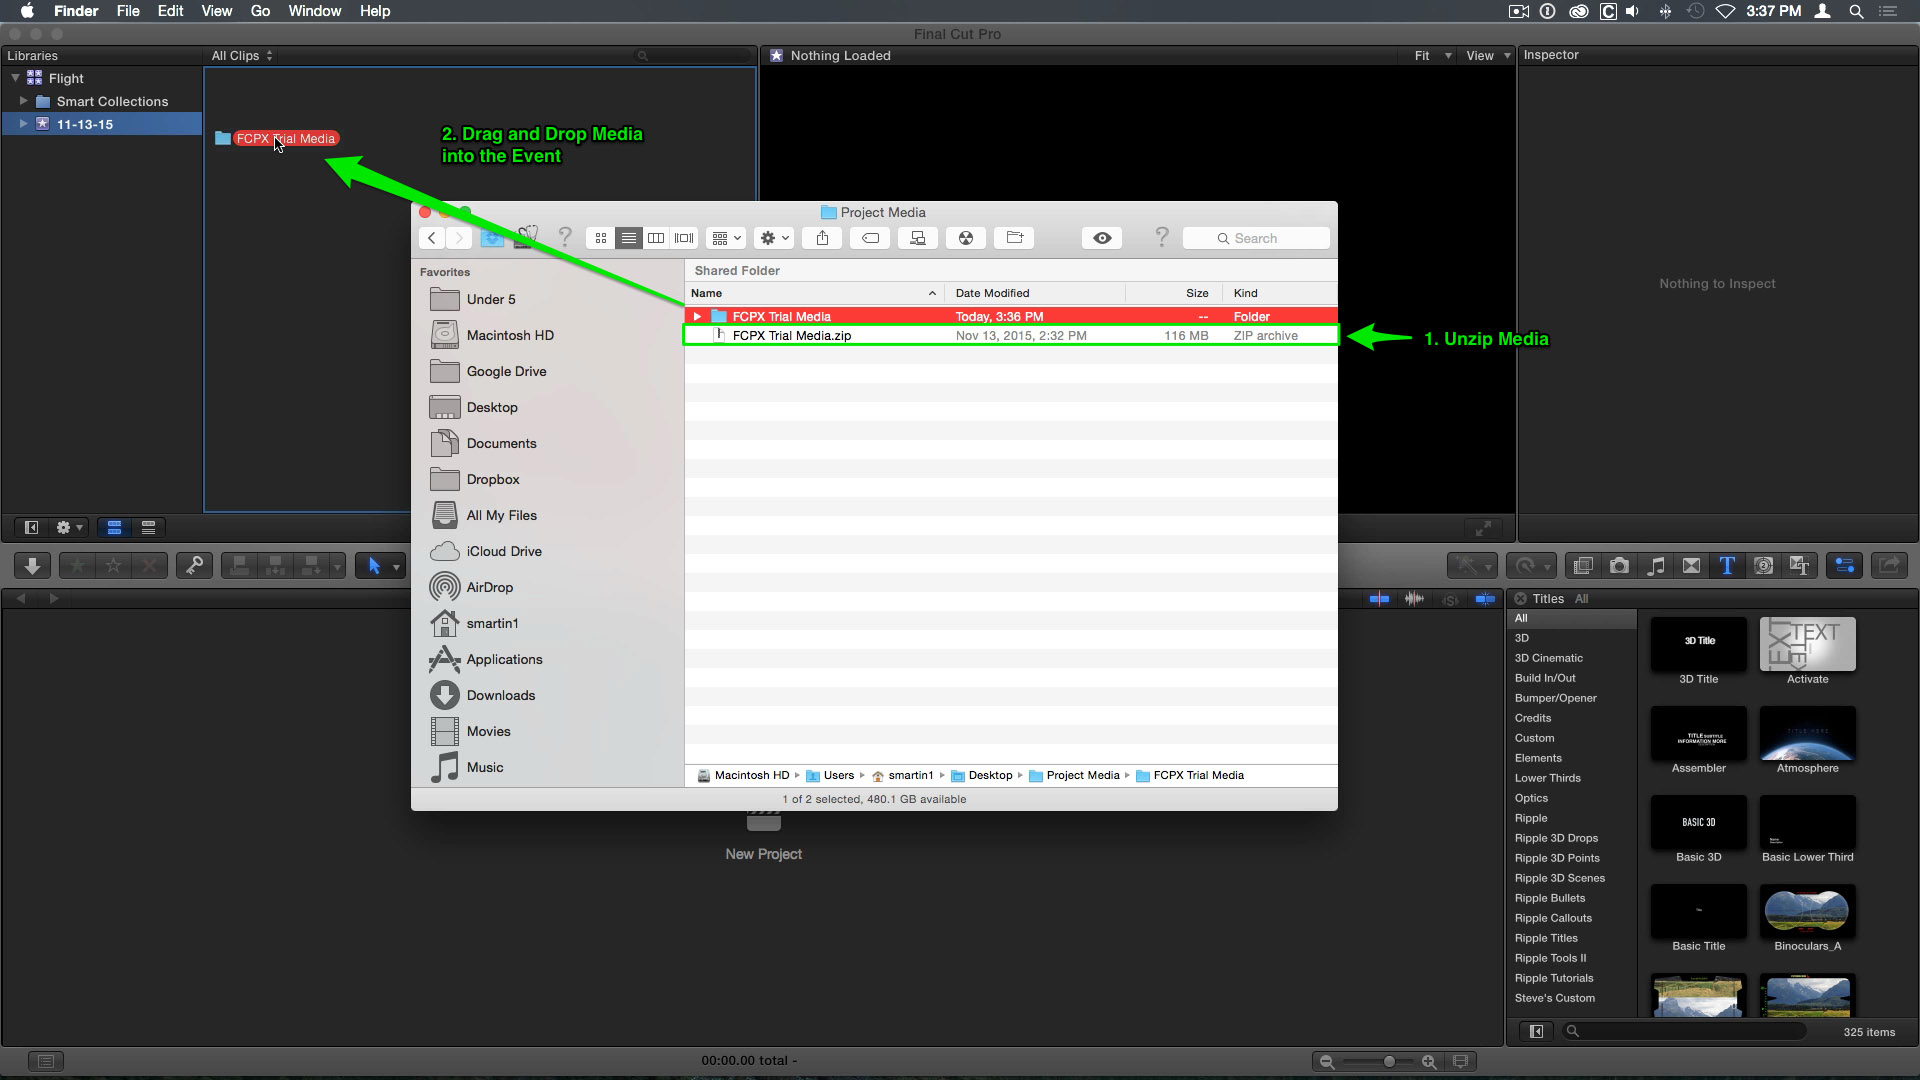
Task: Open the Edit menu
Action: point(170,11)
